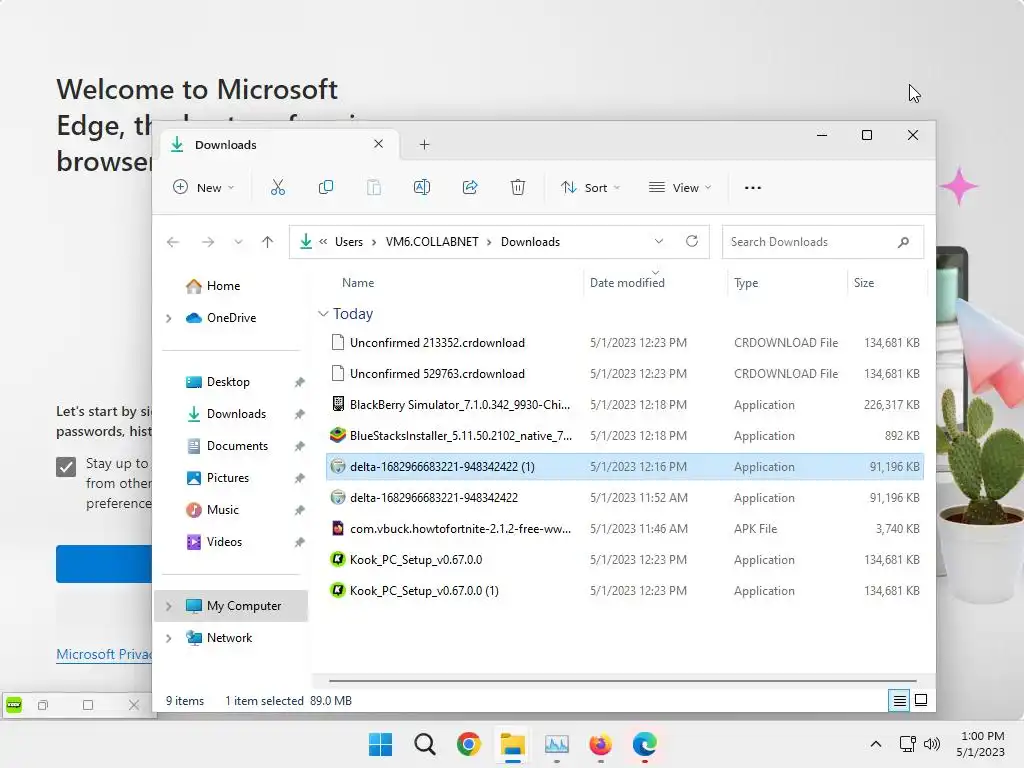Toggle the Stay up to date checkbox in Edge
The image size is (1024, 768).
[66, 467]
